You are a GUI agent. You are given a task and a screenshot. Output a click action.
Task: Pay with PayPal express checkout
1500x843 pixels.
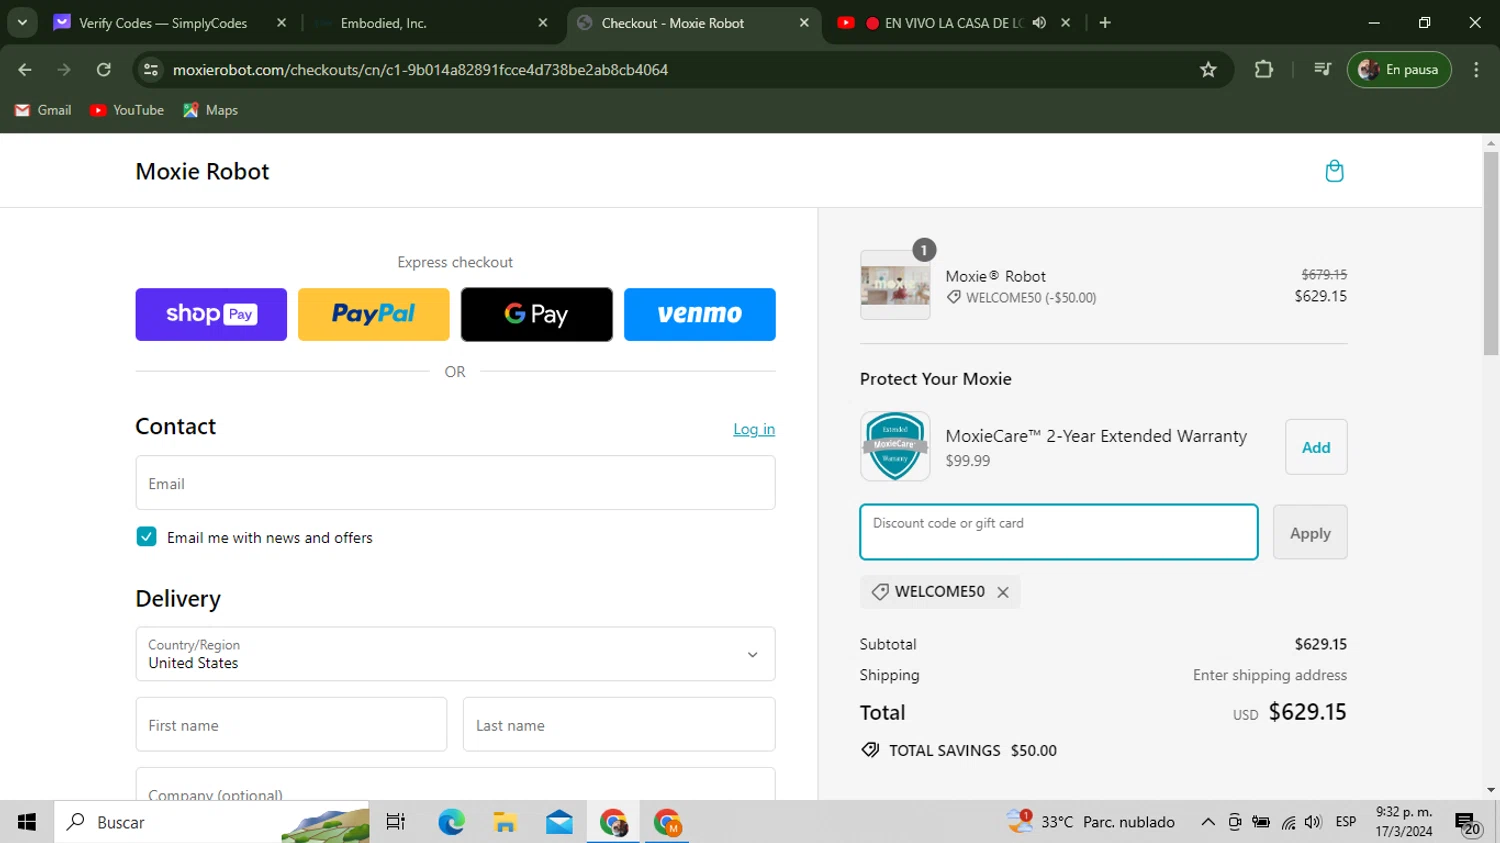[x=374, y=314]
